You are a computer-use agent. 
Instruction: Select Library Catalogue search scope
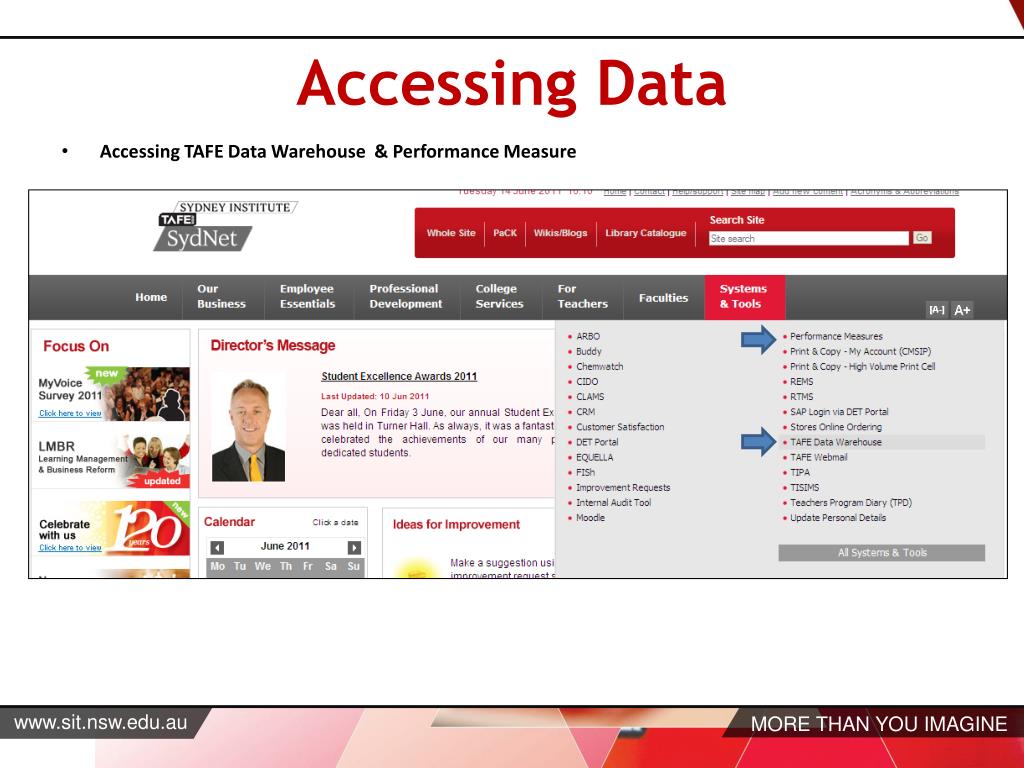coord(645,233)
